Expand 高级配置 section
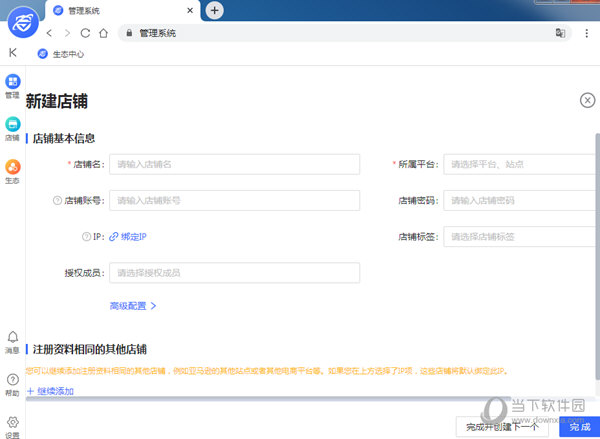 (x=133, y=306)
